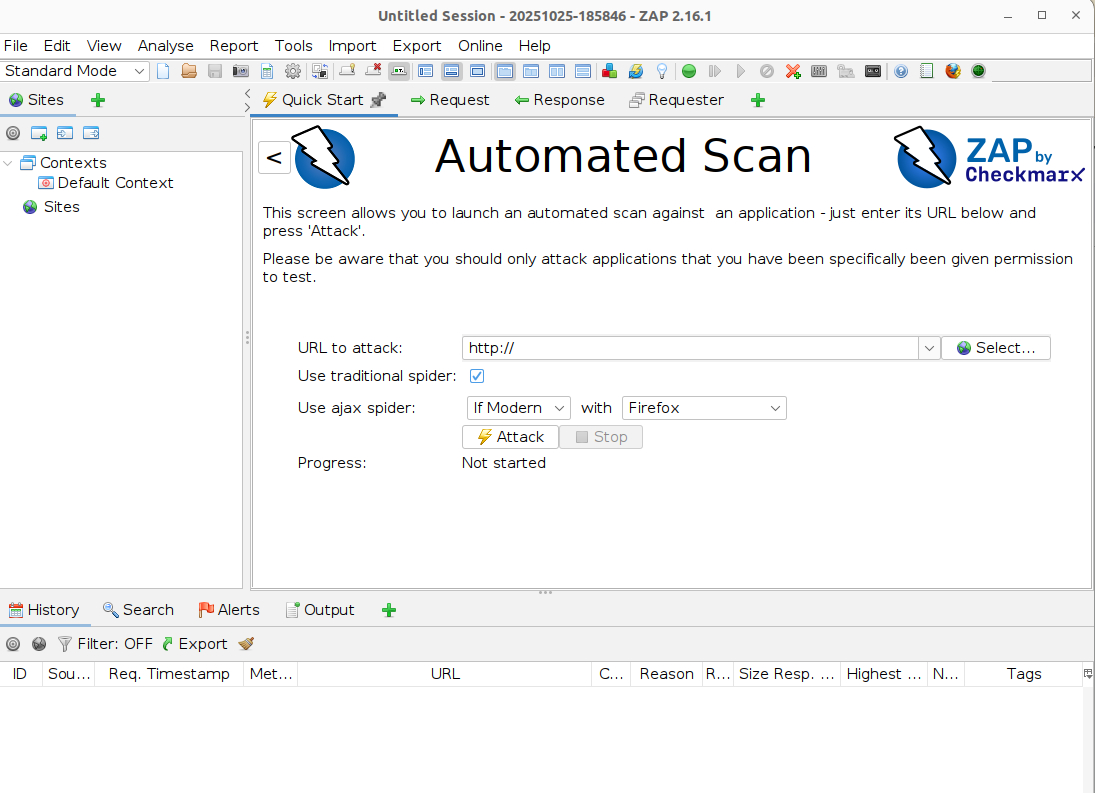Image resolution: width=1095 pixels, height=793 pixels.
Task: Click the URL to attack input field
Action: 690,348
